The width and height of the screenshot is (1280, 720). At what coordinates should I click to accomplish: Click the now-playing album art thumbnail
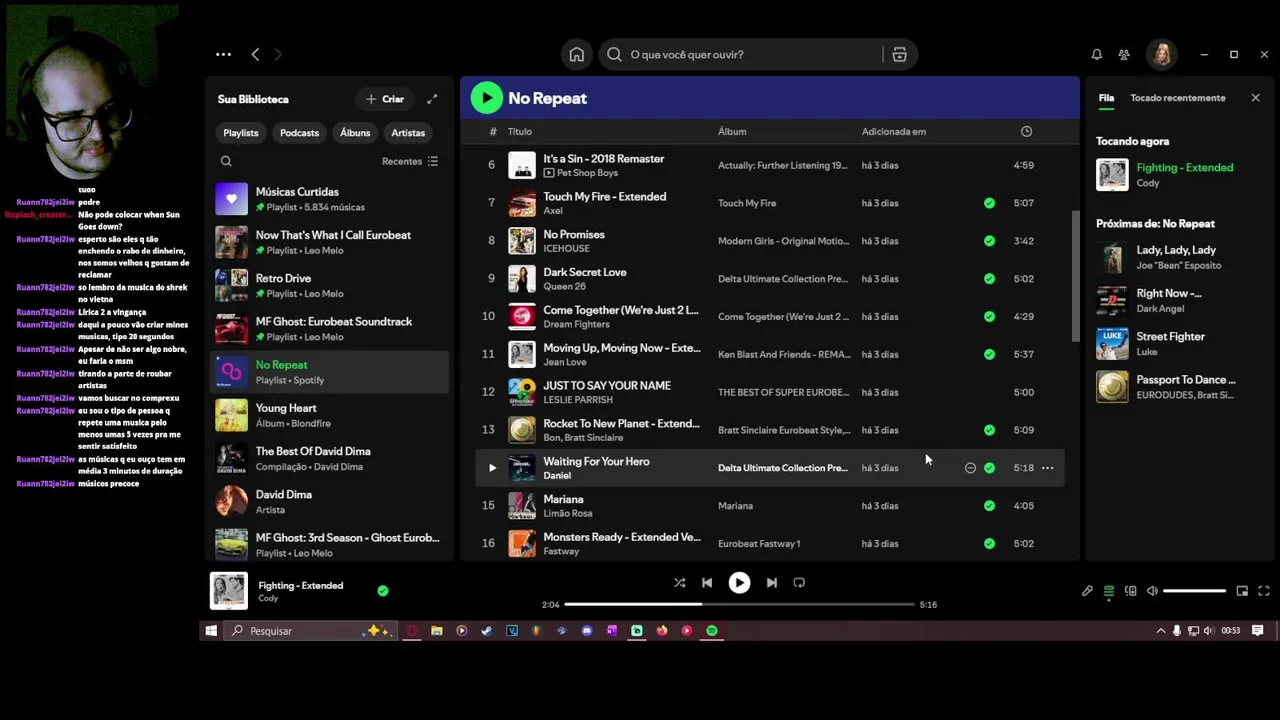(x=228, y=591)
